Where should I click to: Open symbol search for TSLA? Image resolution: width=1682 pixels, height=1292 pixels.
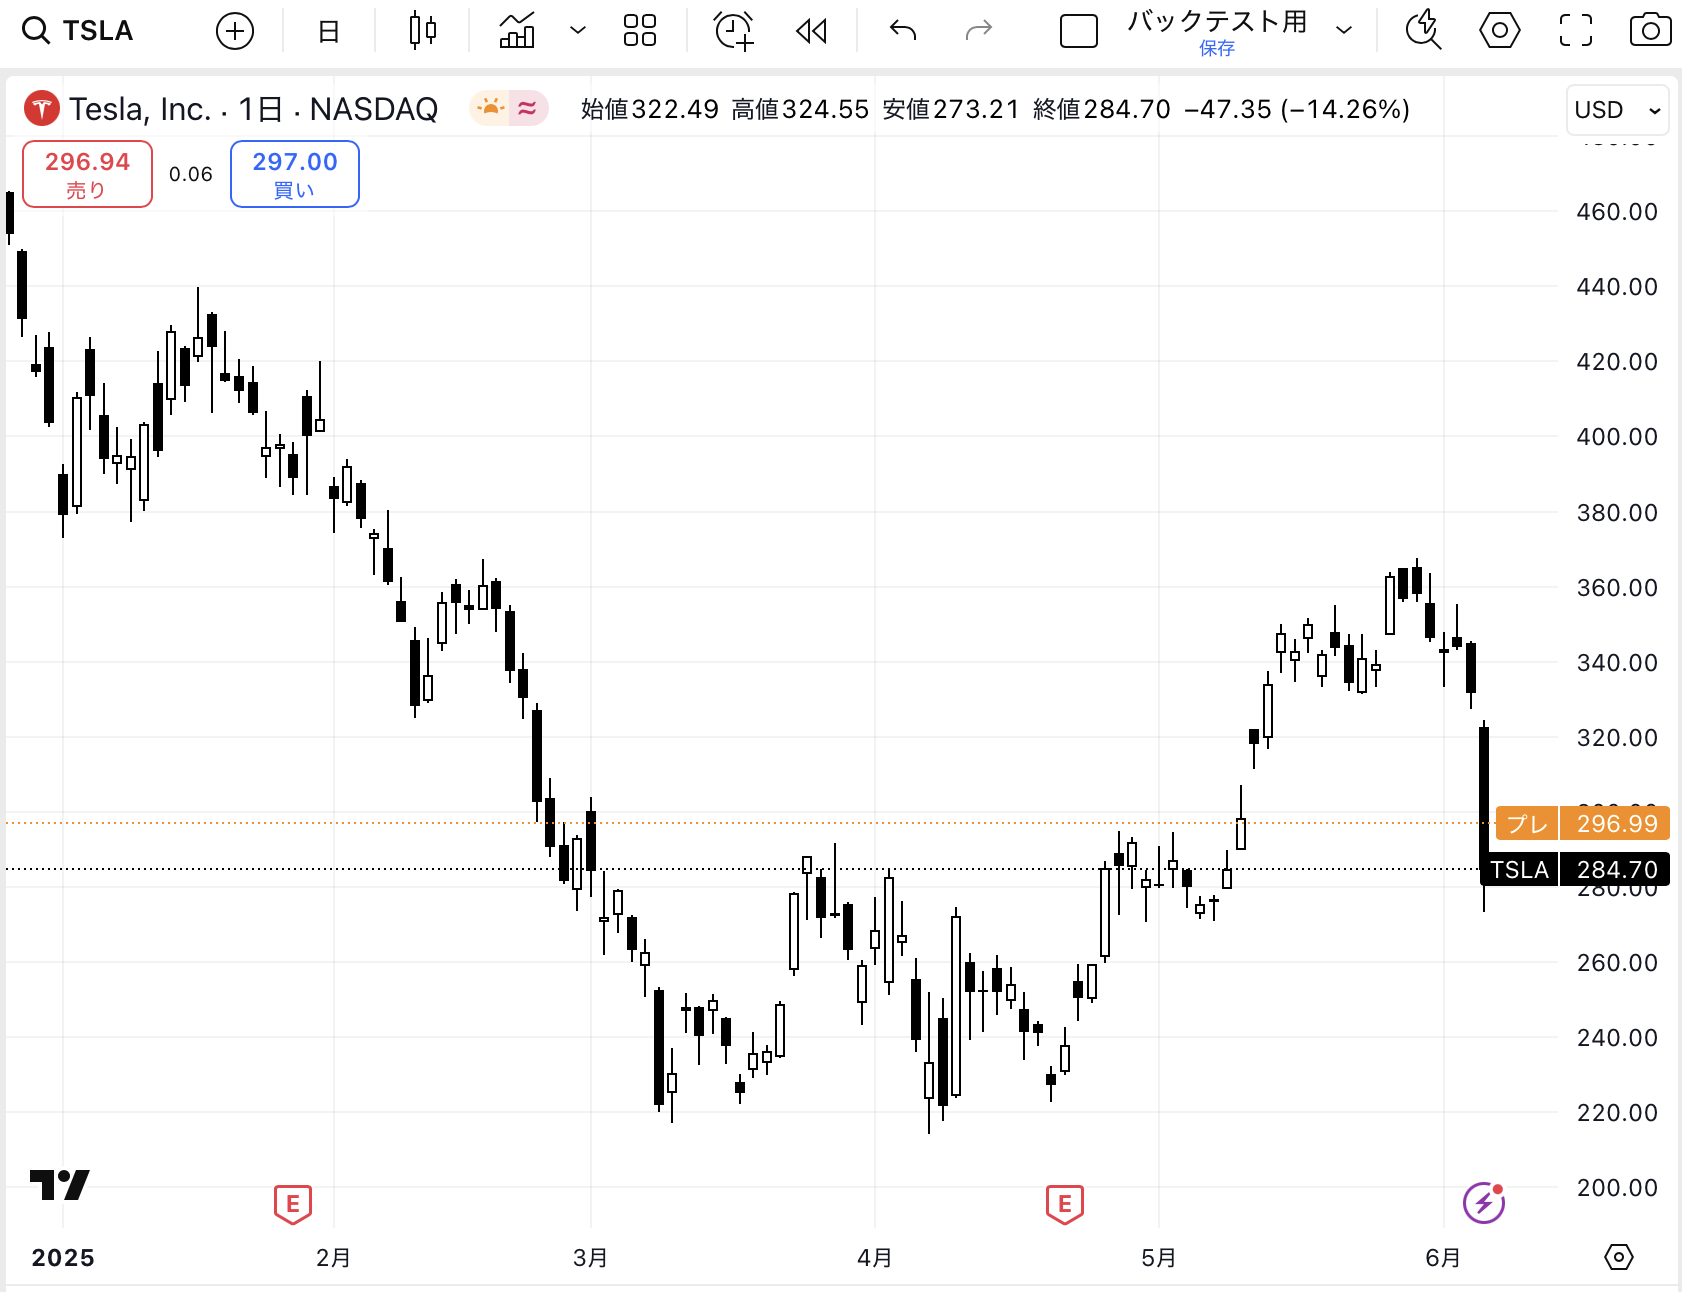click(78, 31)
